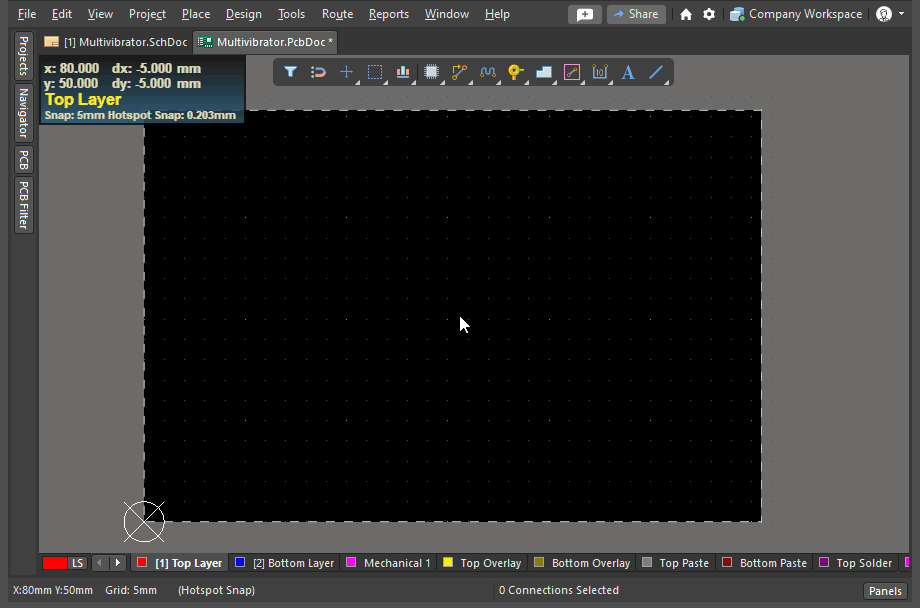
Task: Toggle the LS layer set button
Action: [x=78, y=563]
